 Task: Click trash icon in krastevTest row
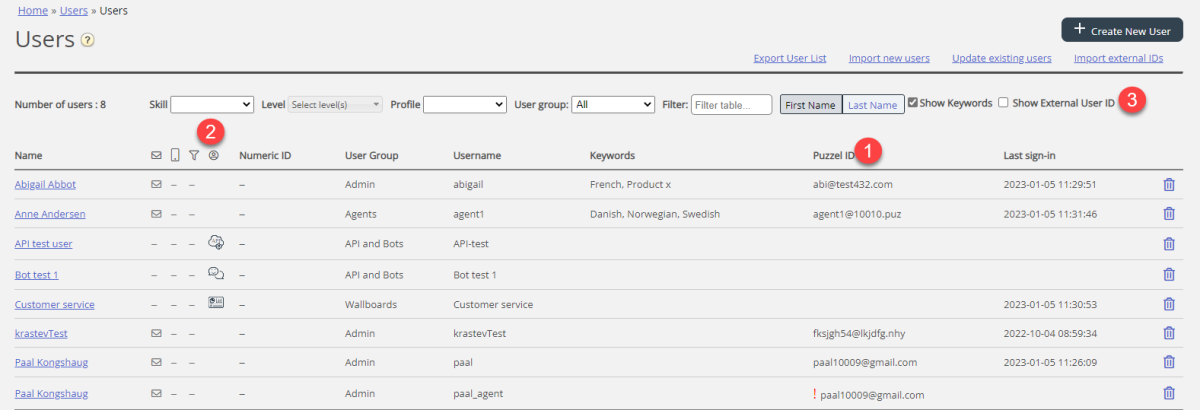click(x=1168, y=333)
